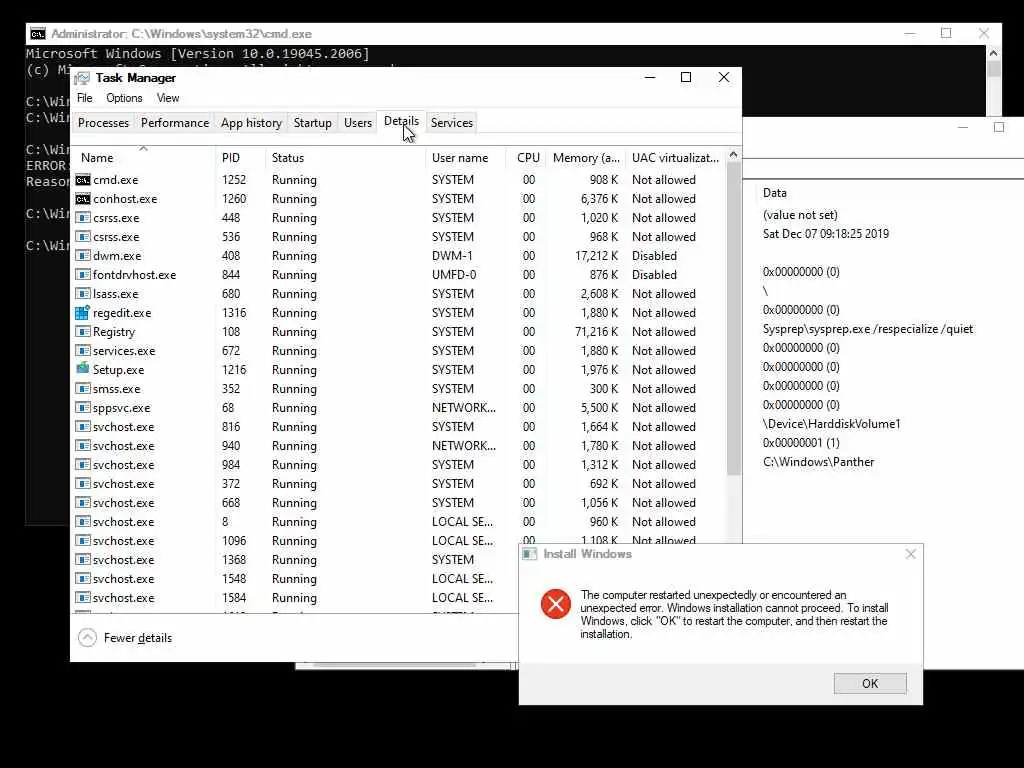This screenshot has height=768, width=1024.
Task: Click the Registry process icon
Action: pos(83,331)
